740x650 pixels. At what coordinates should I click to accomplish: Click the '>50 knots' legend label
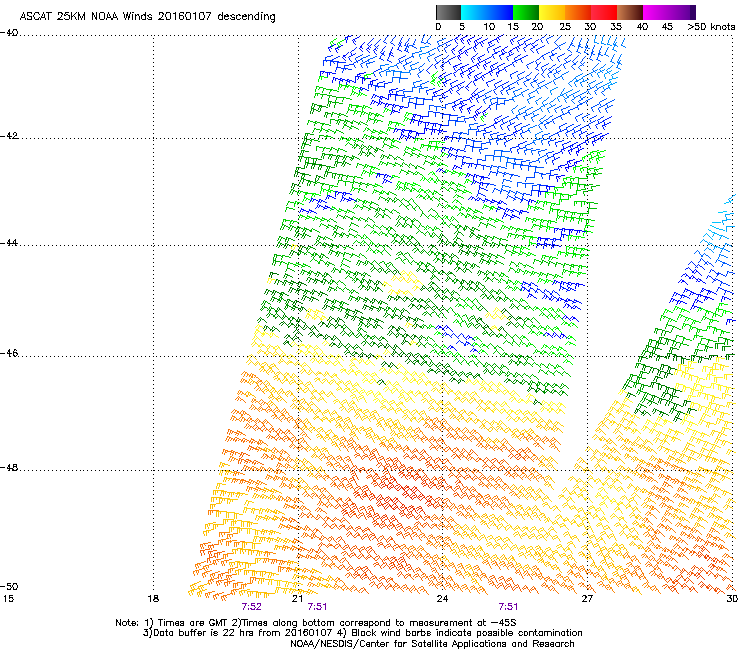[x=711, y=27]
